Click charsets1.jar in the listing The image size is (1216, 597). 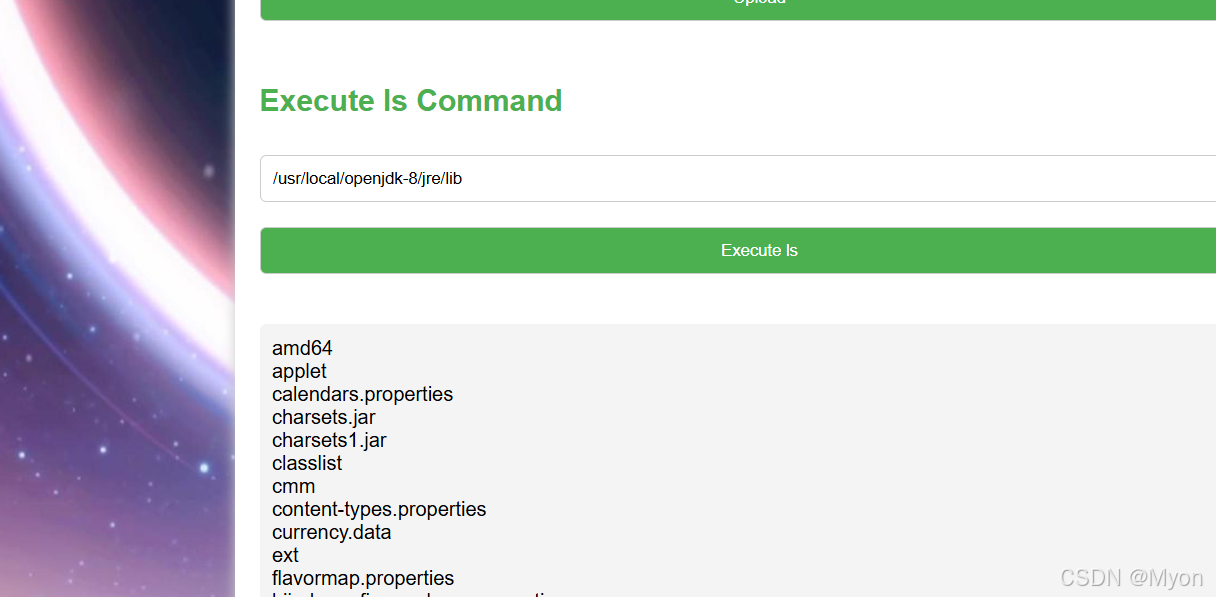click(x=329, y=440)
